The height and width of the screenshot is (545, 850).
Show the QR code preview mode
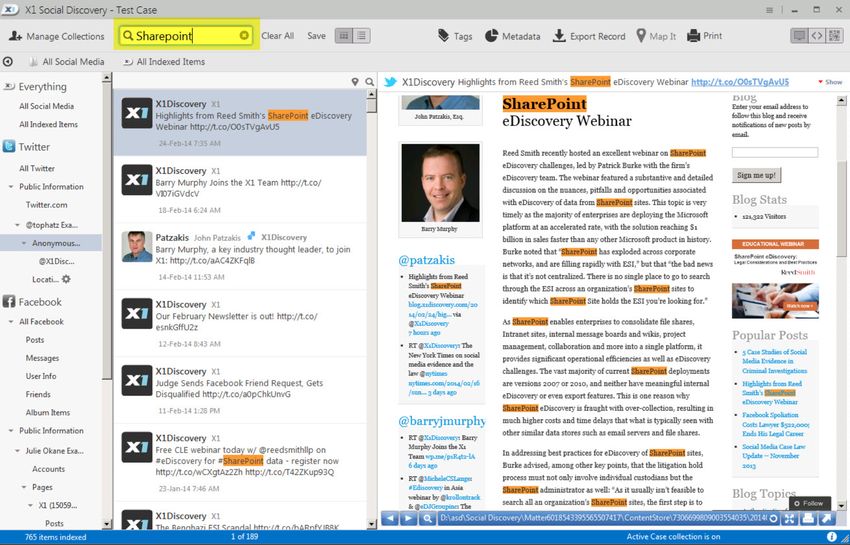pyautogui.click(x=835, y=36)
